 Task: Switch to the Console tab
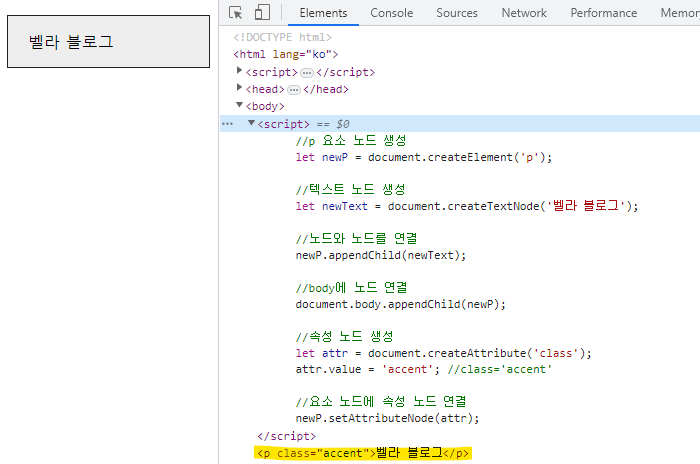click(x=392, y=13)
